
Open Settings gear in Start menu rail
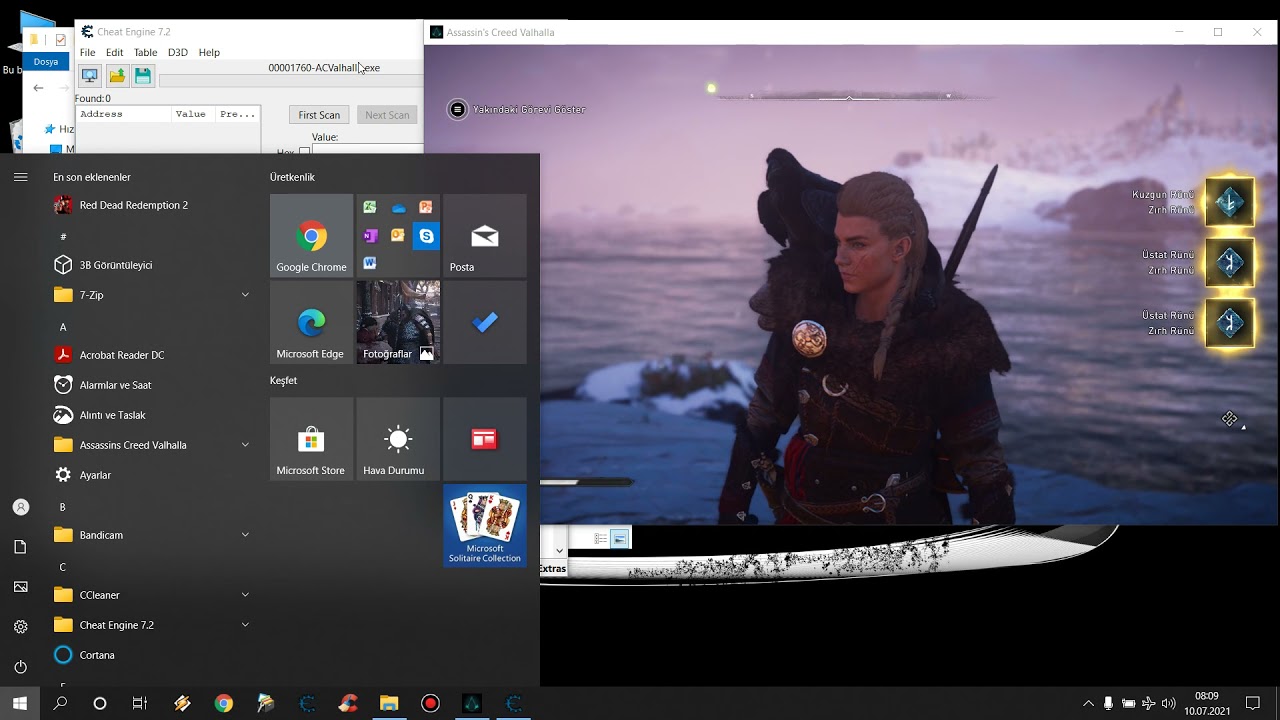tap(21, 627)
